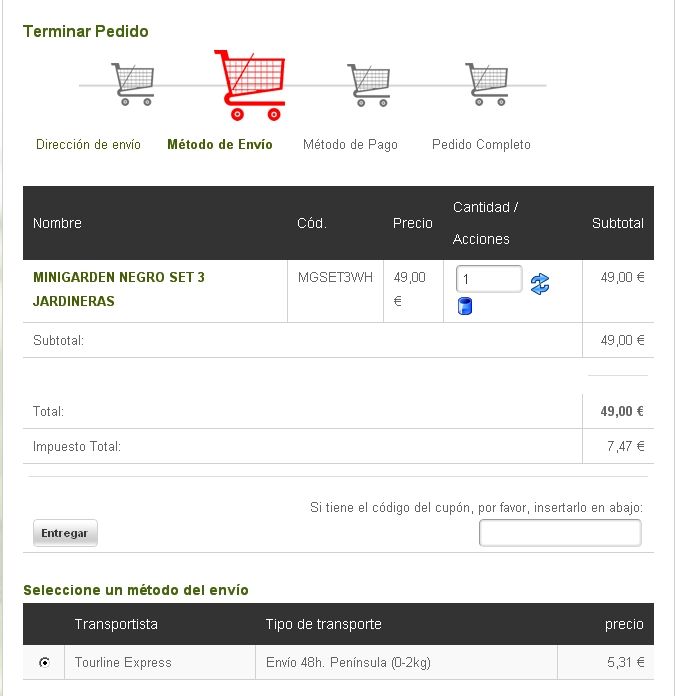Click the Pedido Completo cart icon
This screenshot has width=675, height=696.
[x=487, y=84]
